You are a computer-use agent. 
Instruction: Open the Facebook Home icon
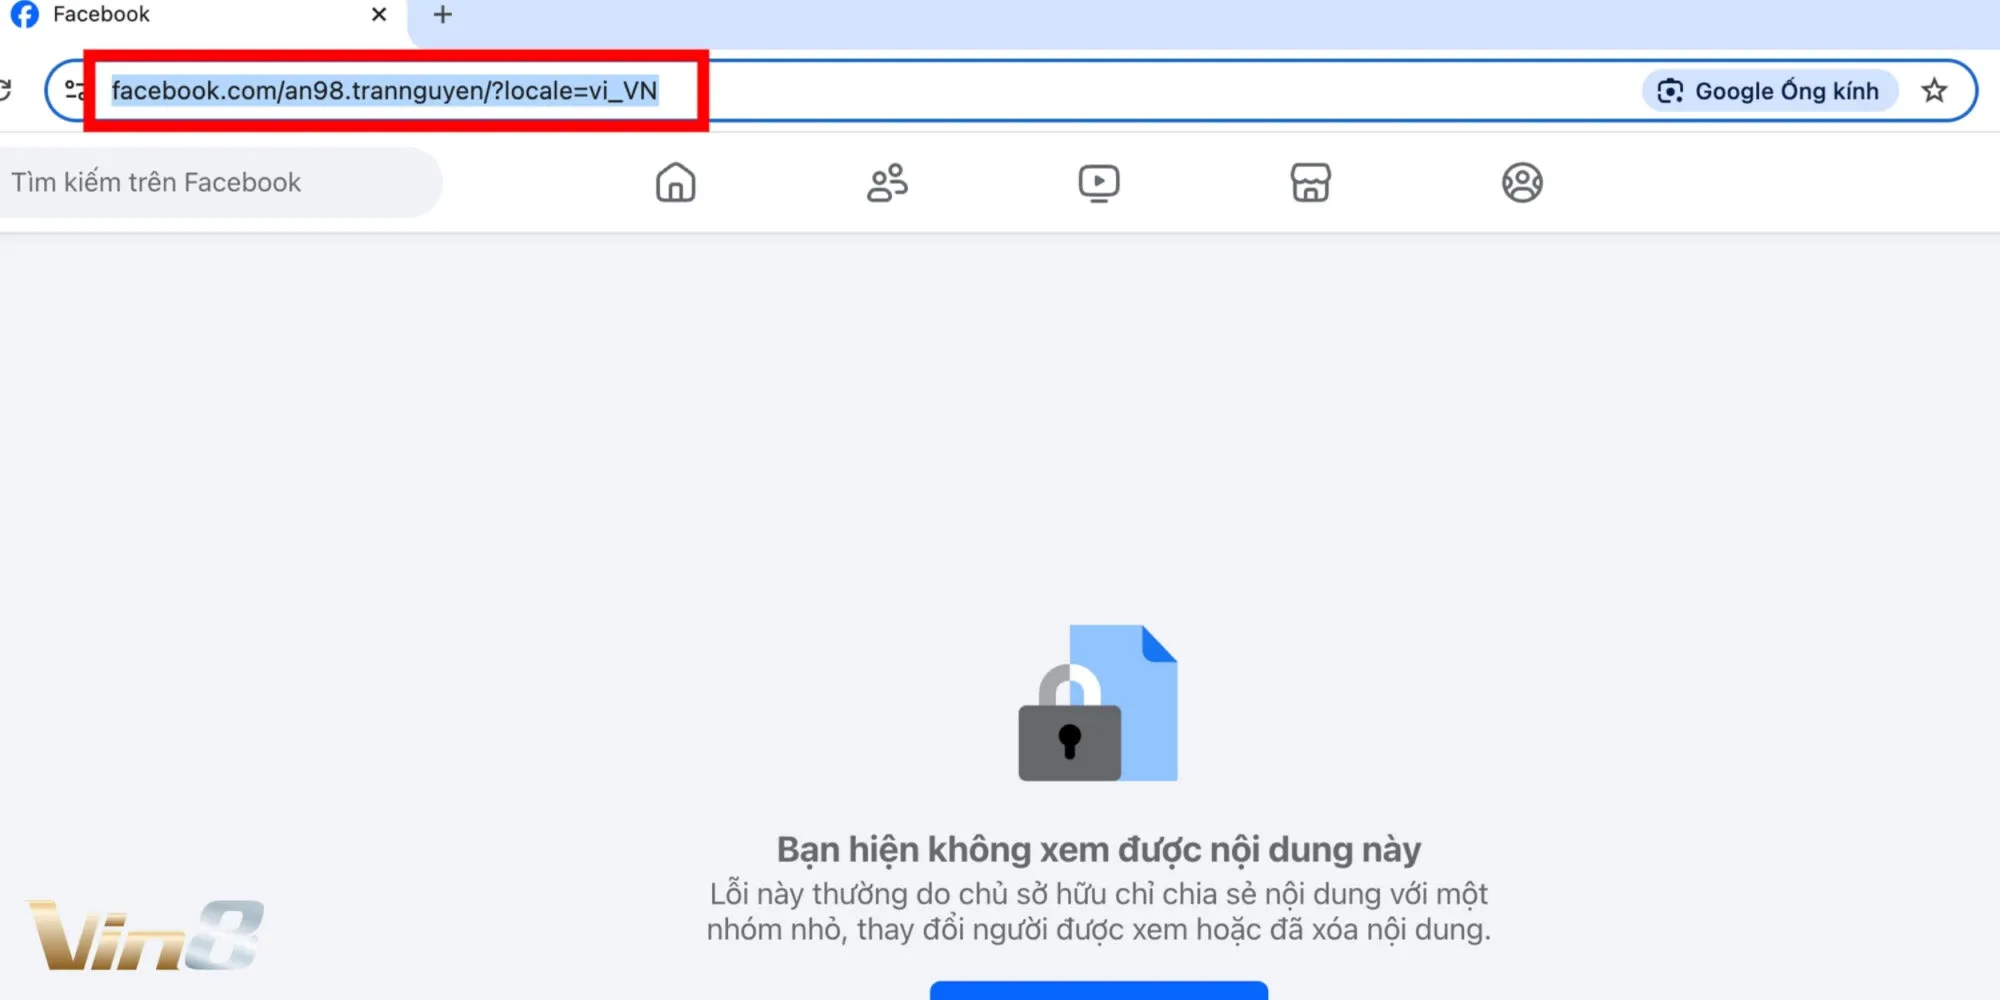tap(676, 183)
